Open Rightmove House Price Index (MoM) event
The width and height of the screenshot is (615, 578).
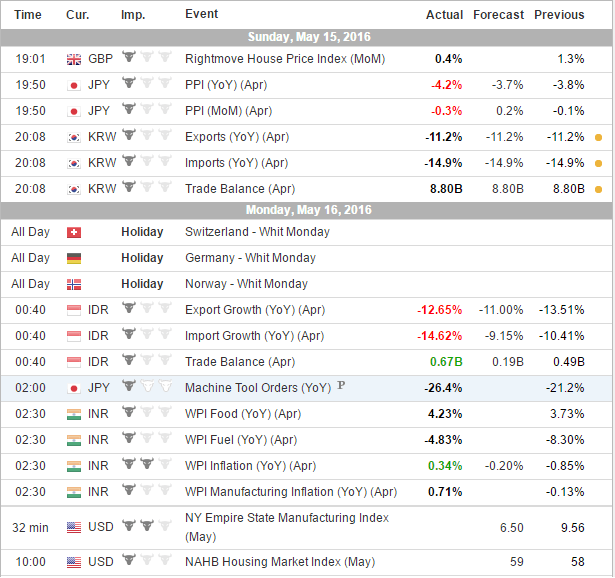[x=285, y=59]
